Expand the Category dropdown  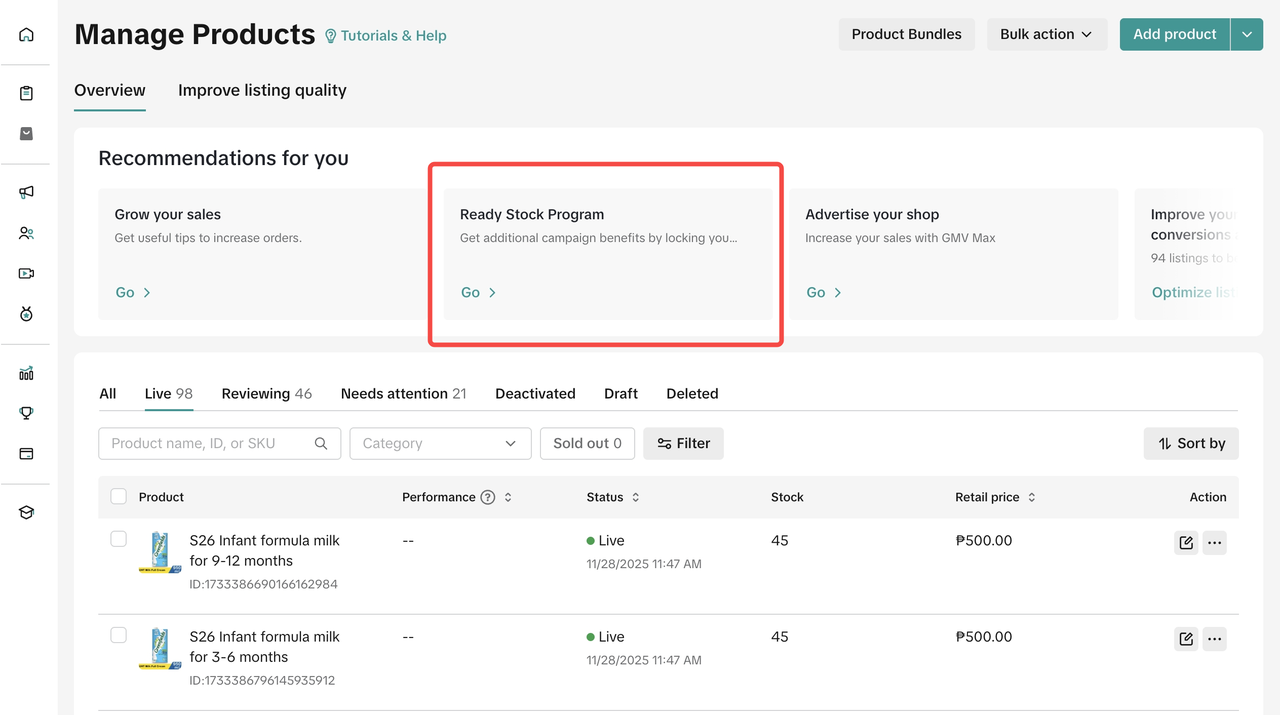439,443
